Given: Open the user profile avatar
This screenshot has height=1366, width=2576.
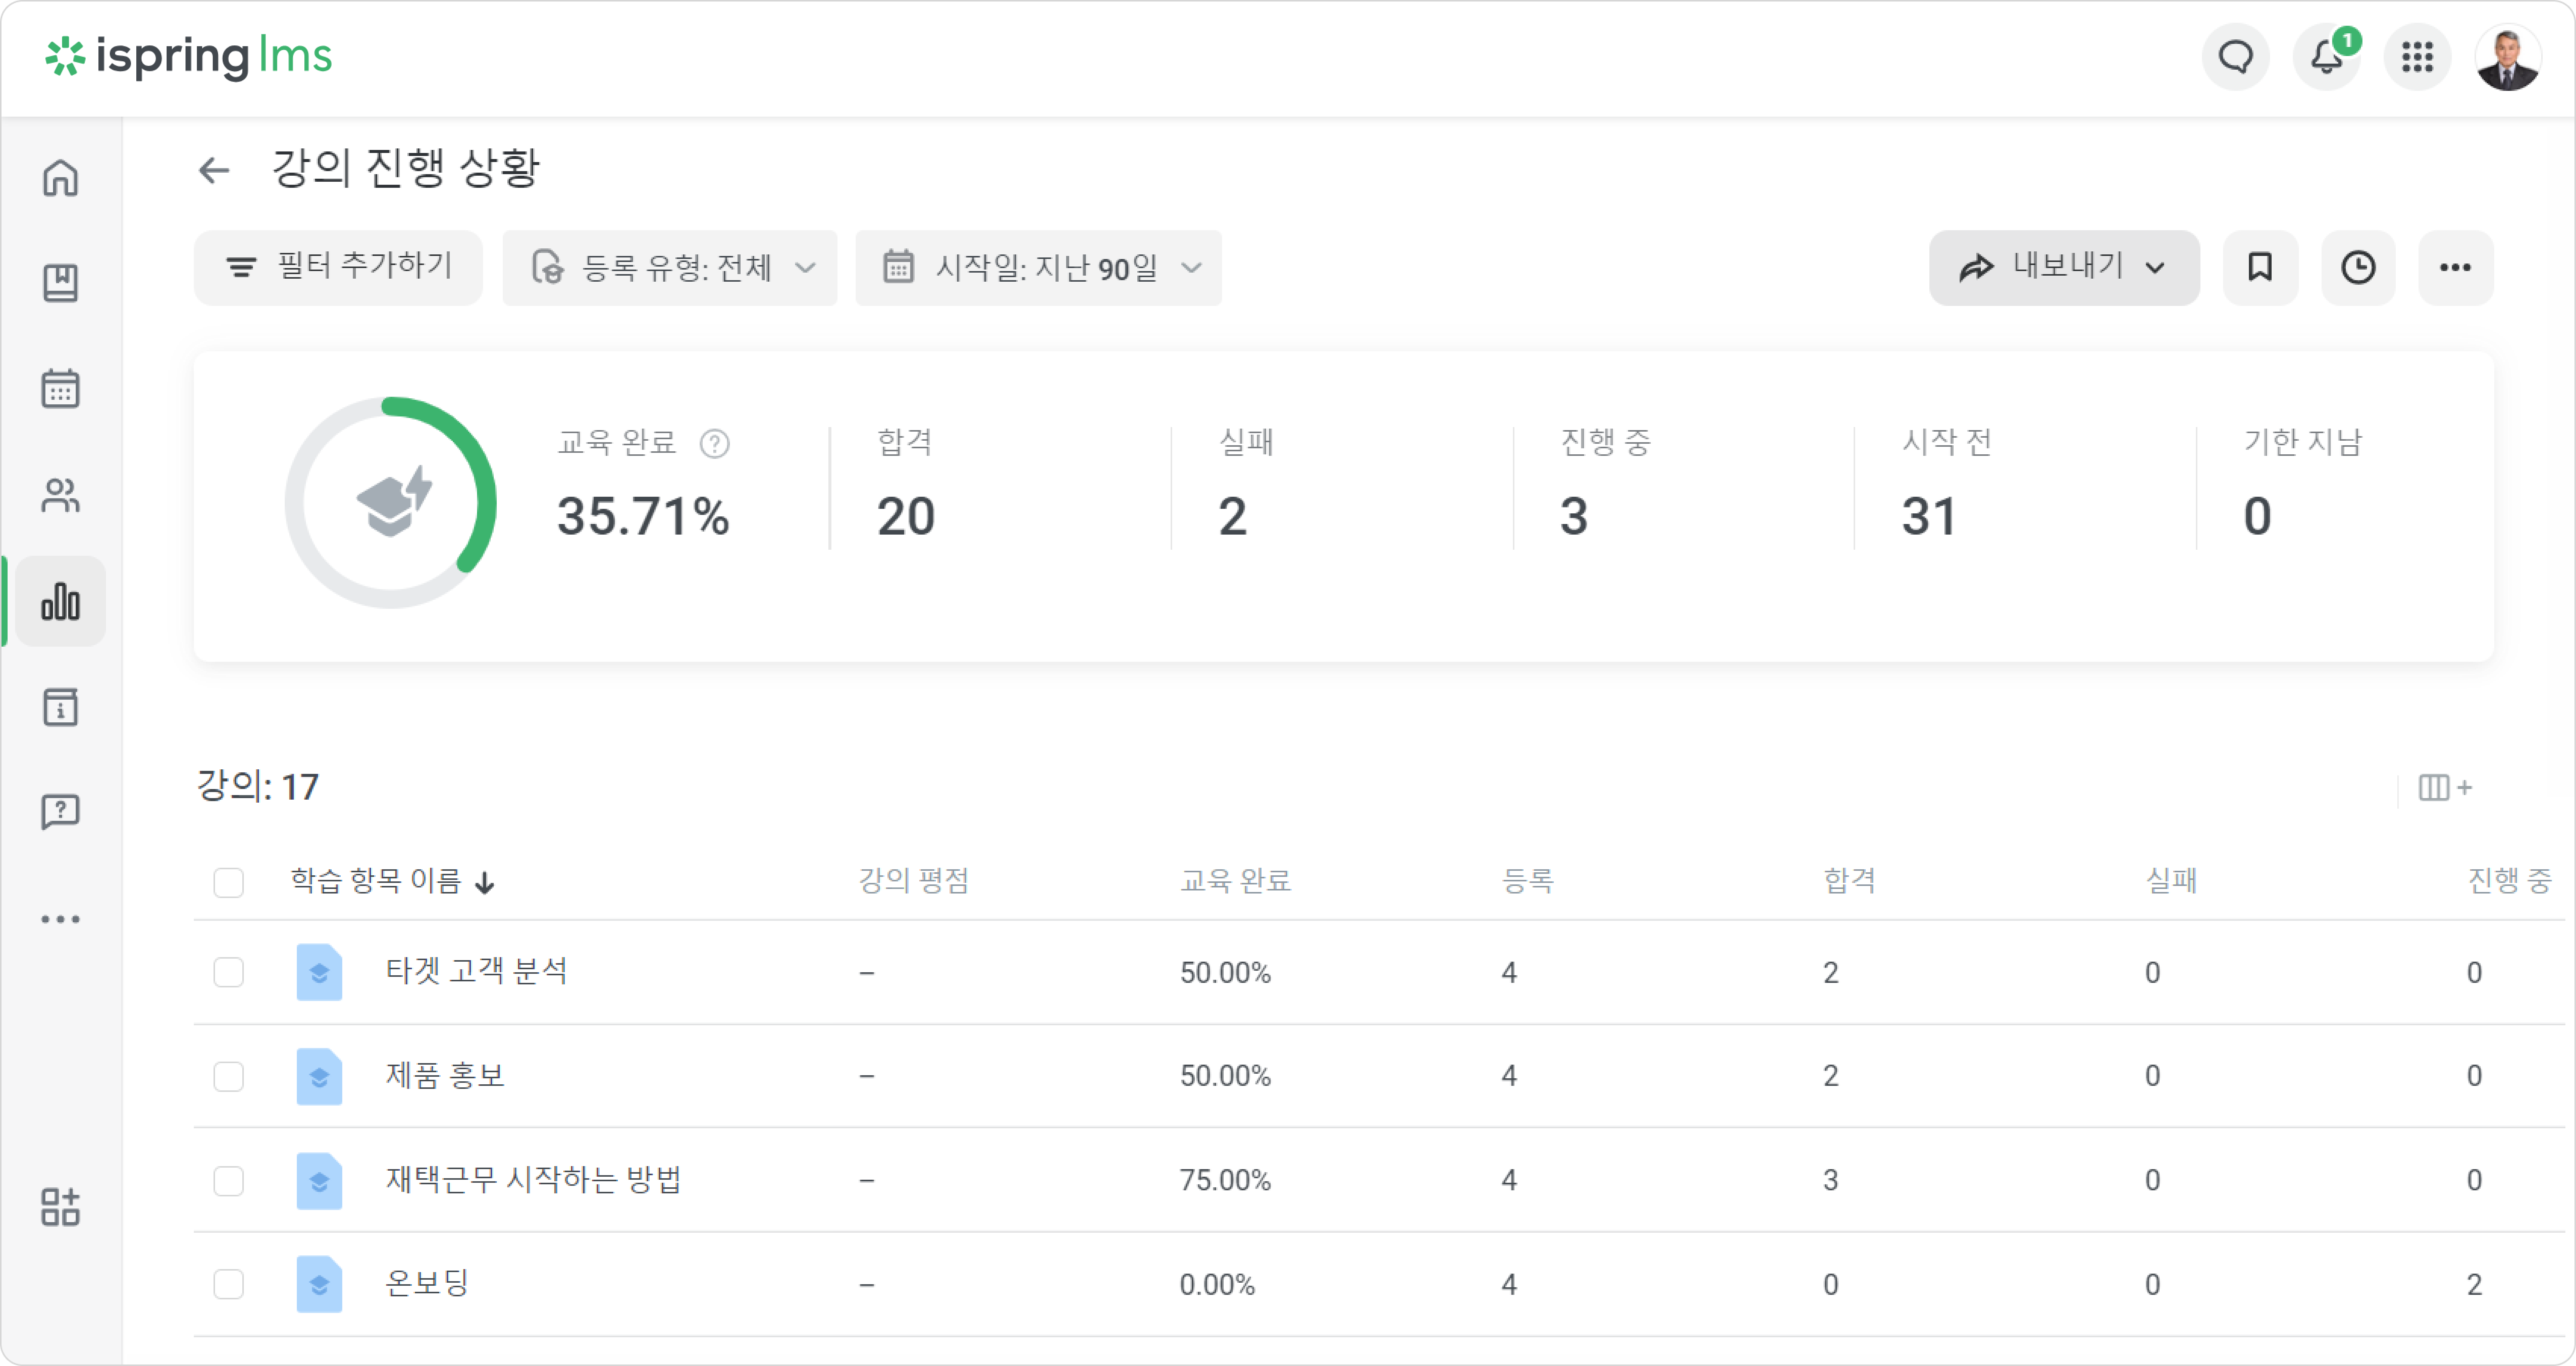Looking at the screenshot, I should pos(2508,57).
